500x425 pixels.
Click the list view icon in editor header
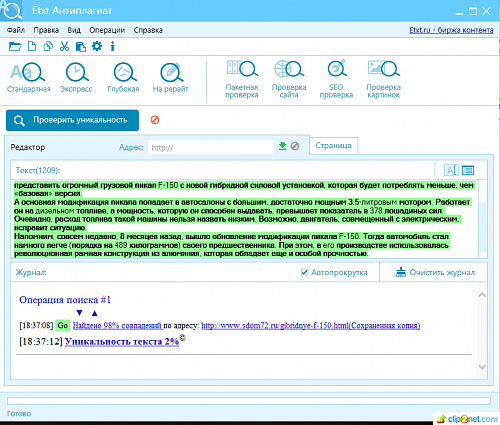pos(468,170)
